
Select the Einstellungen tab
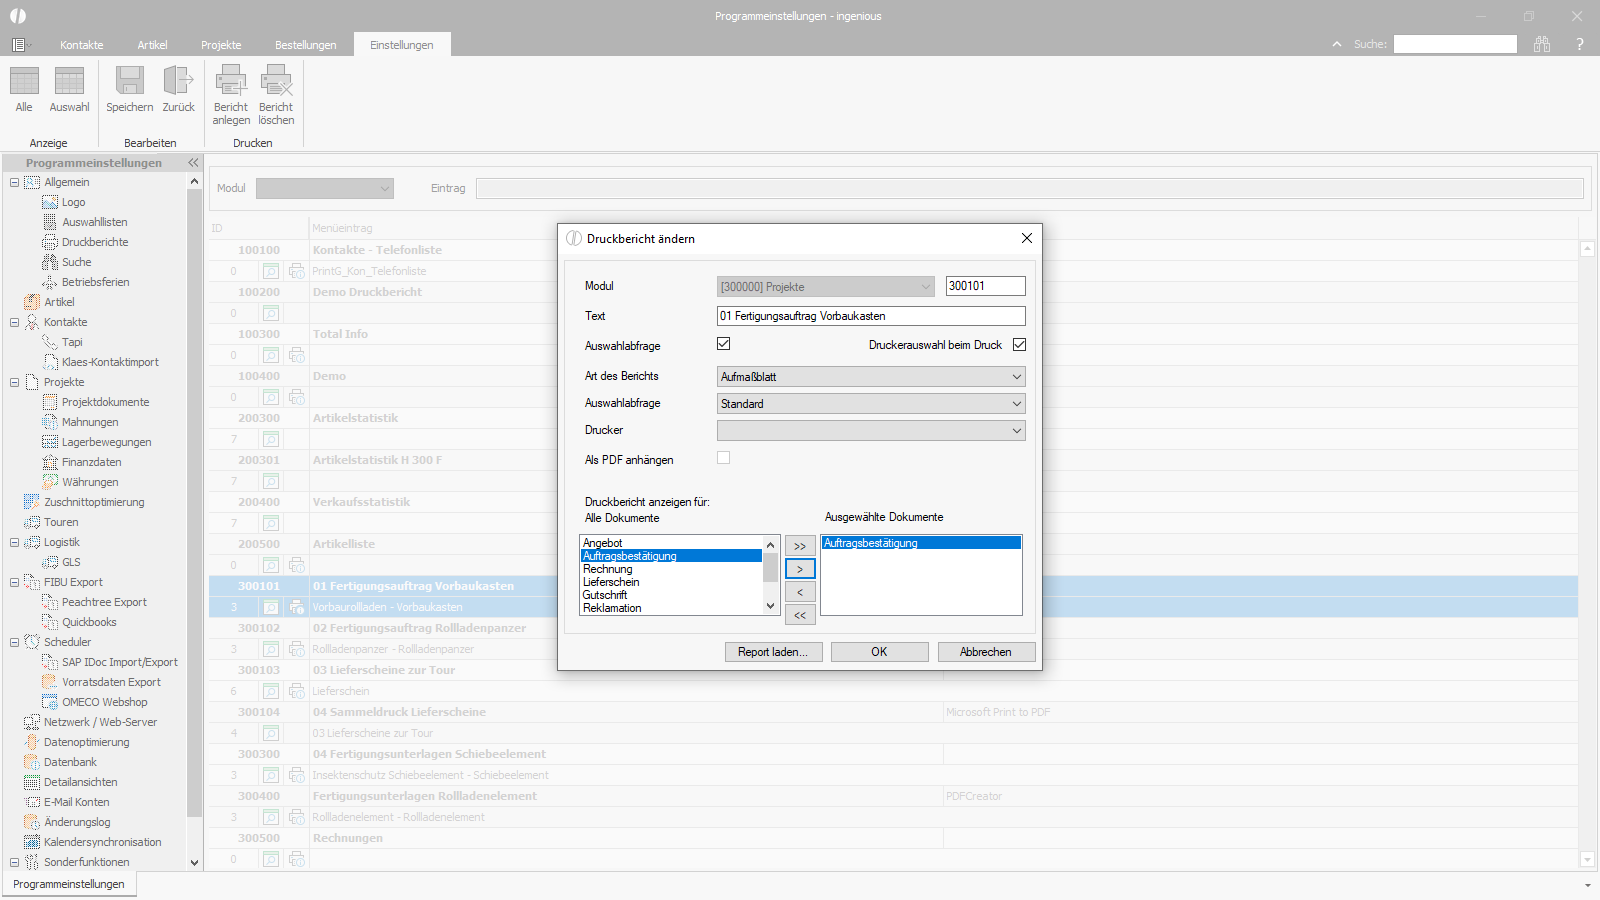(x=402, y=45)
